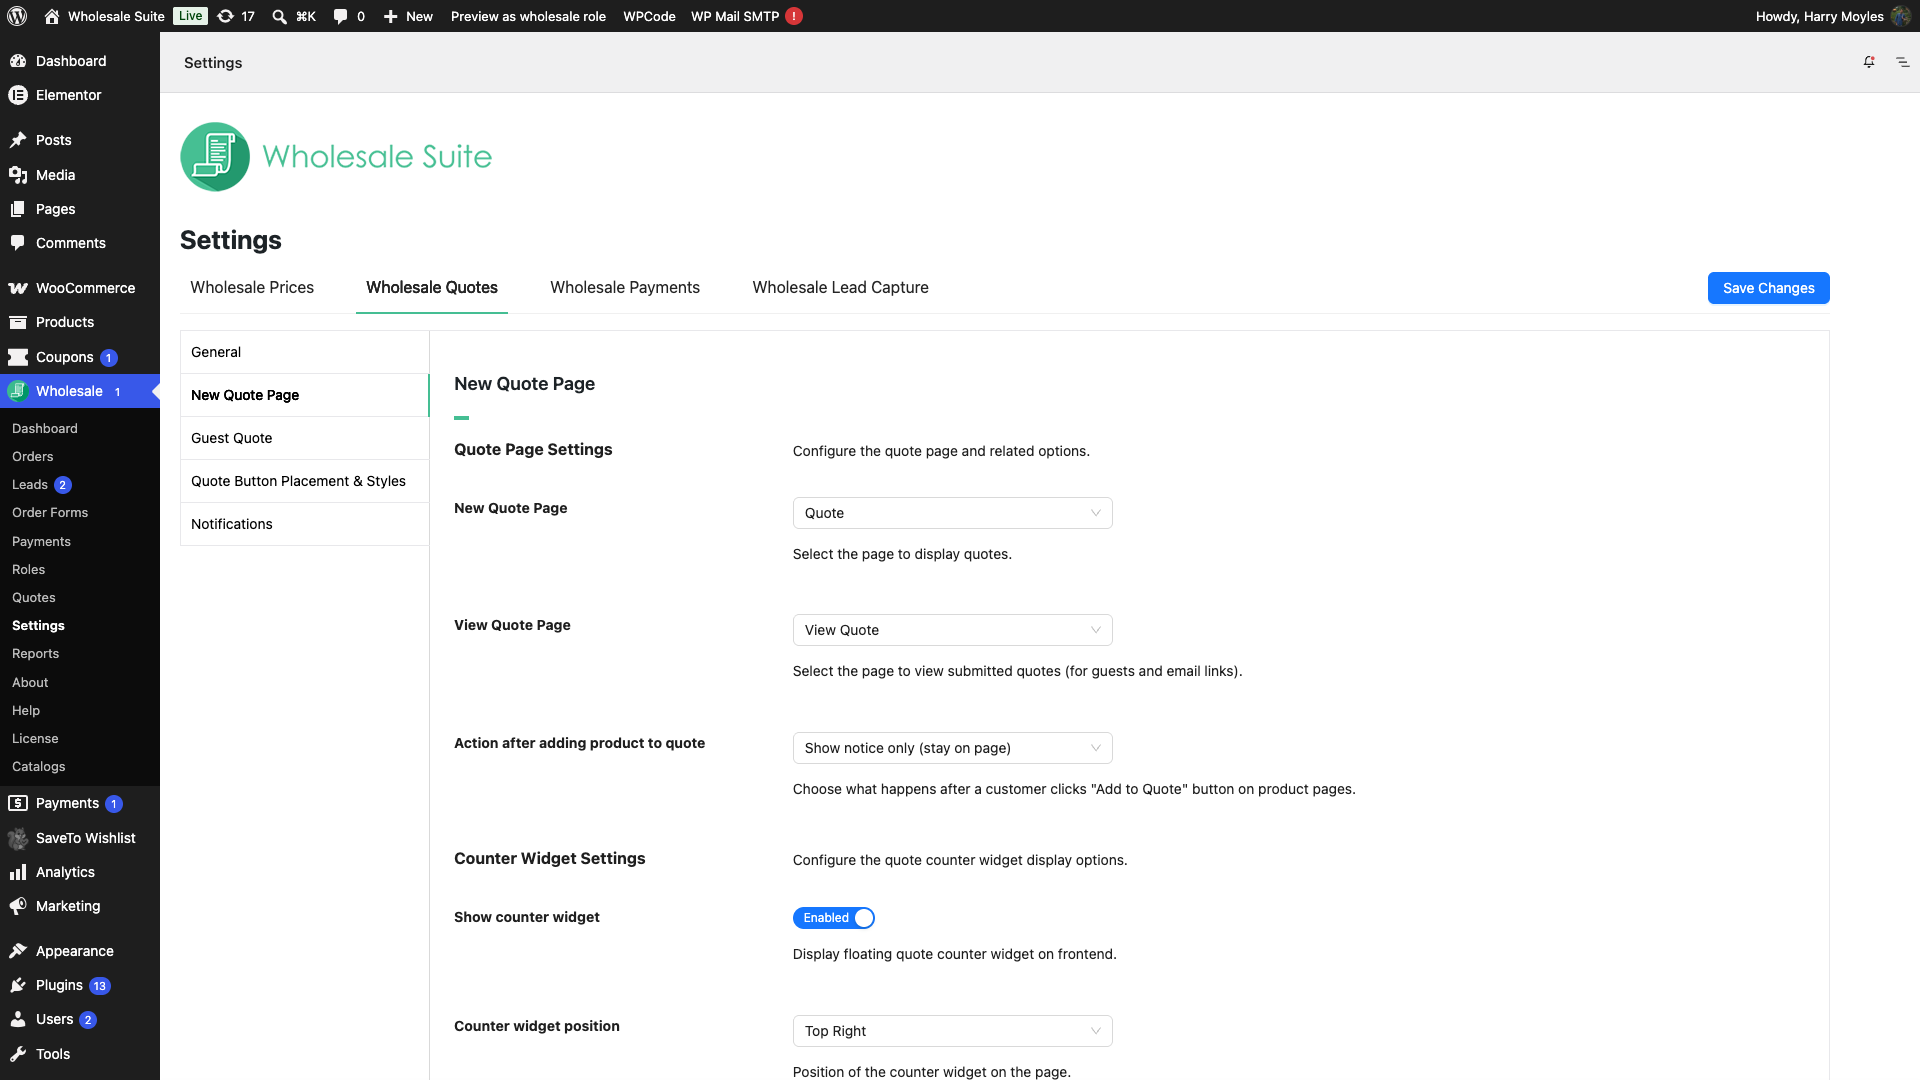Open License submenu item
The width and height of the screenshot is (1920, 1080).
pos(35,738)
